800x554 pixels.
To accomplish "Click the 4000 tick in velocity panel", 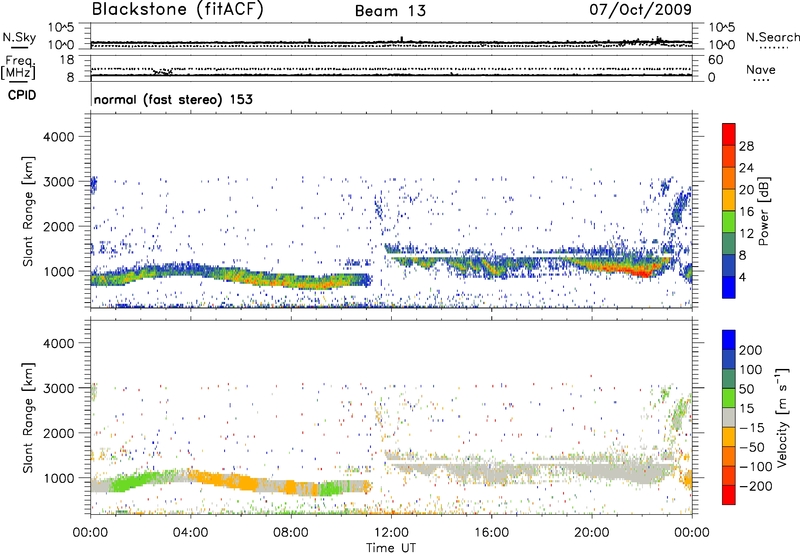I will tap(58, 343).
